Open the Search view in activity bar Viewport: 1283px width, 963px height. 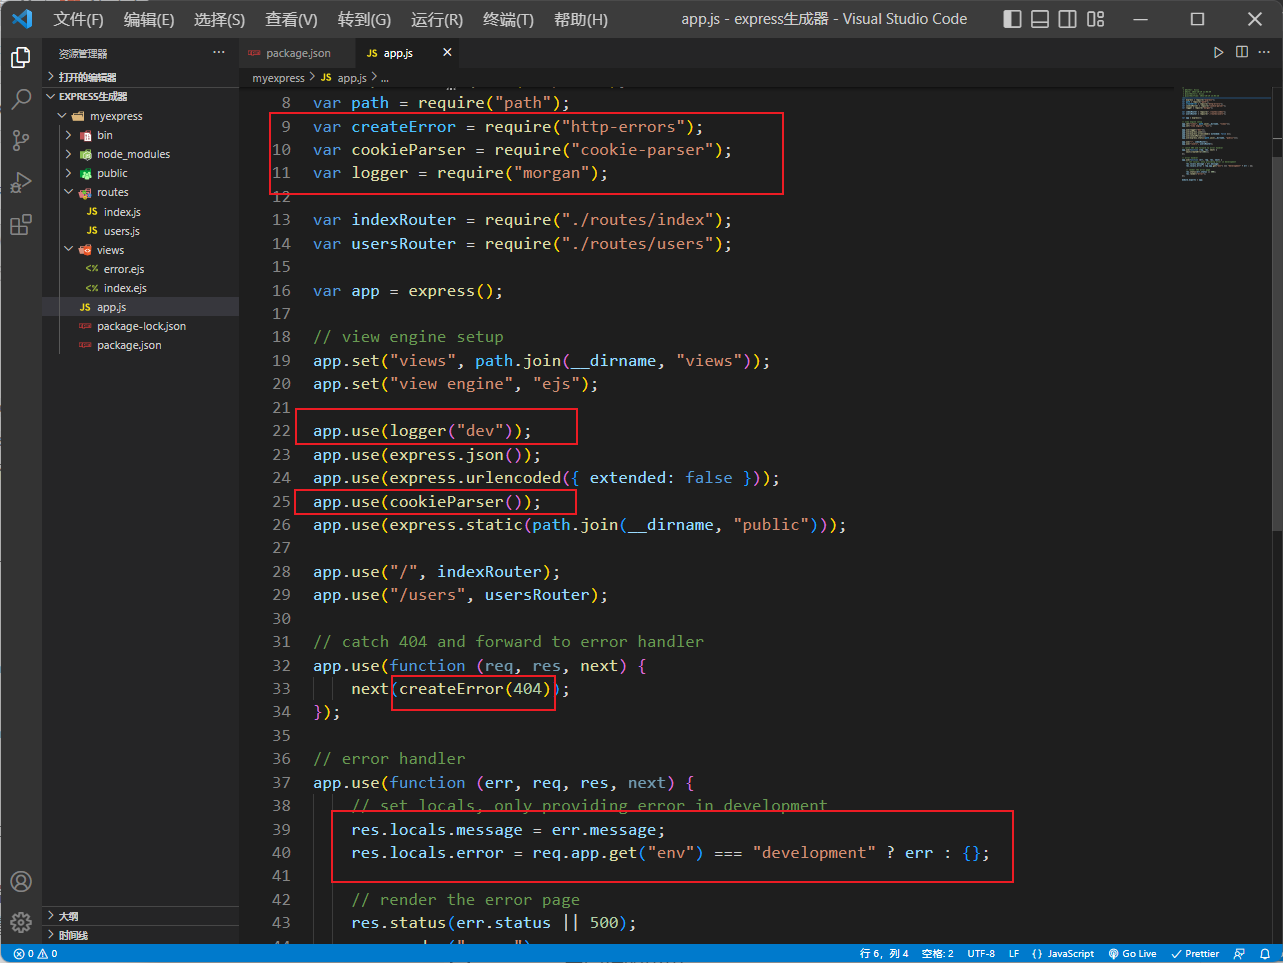point(20,99)
